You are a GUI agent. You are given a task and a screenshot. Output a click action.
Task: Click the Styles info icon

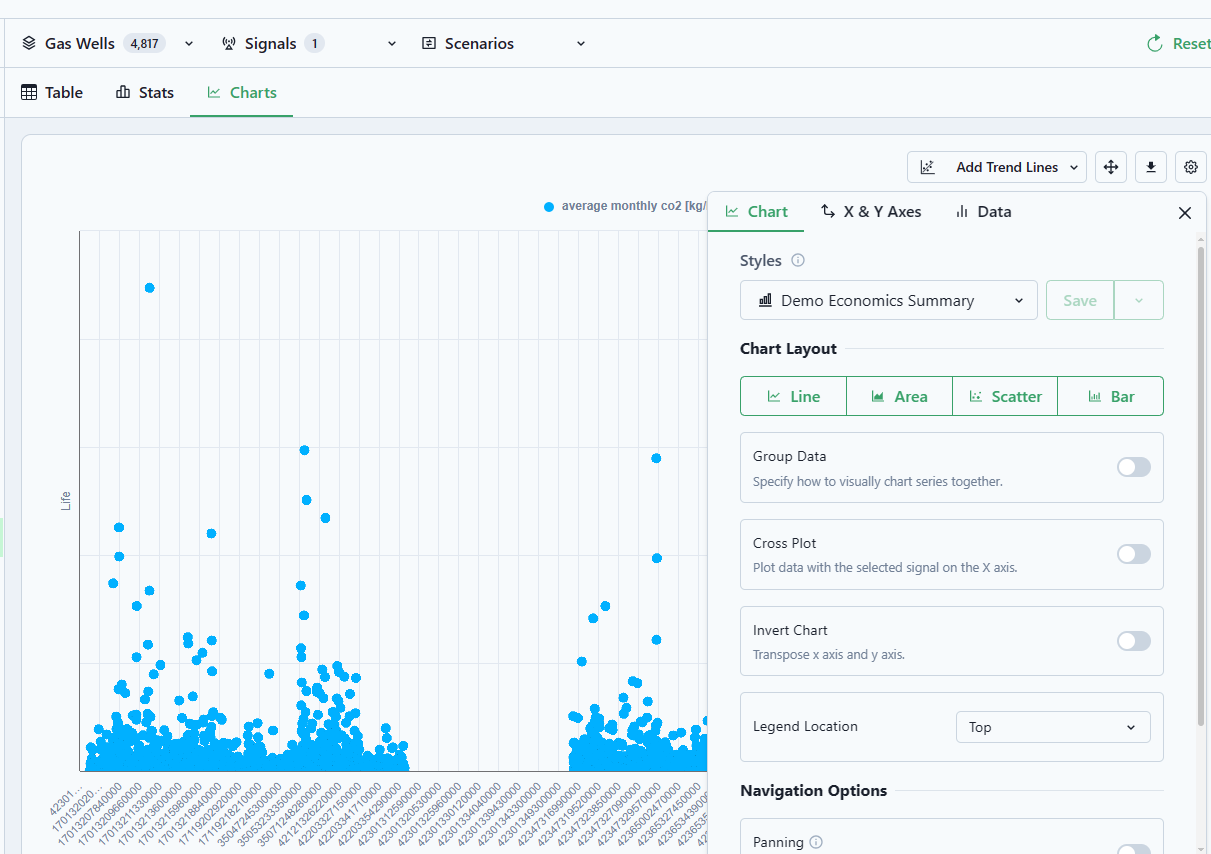[x=798, y=260]
